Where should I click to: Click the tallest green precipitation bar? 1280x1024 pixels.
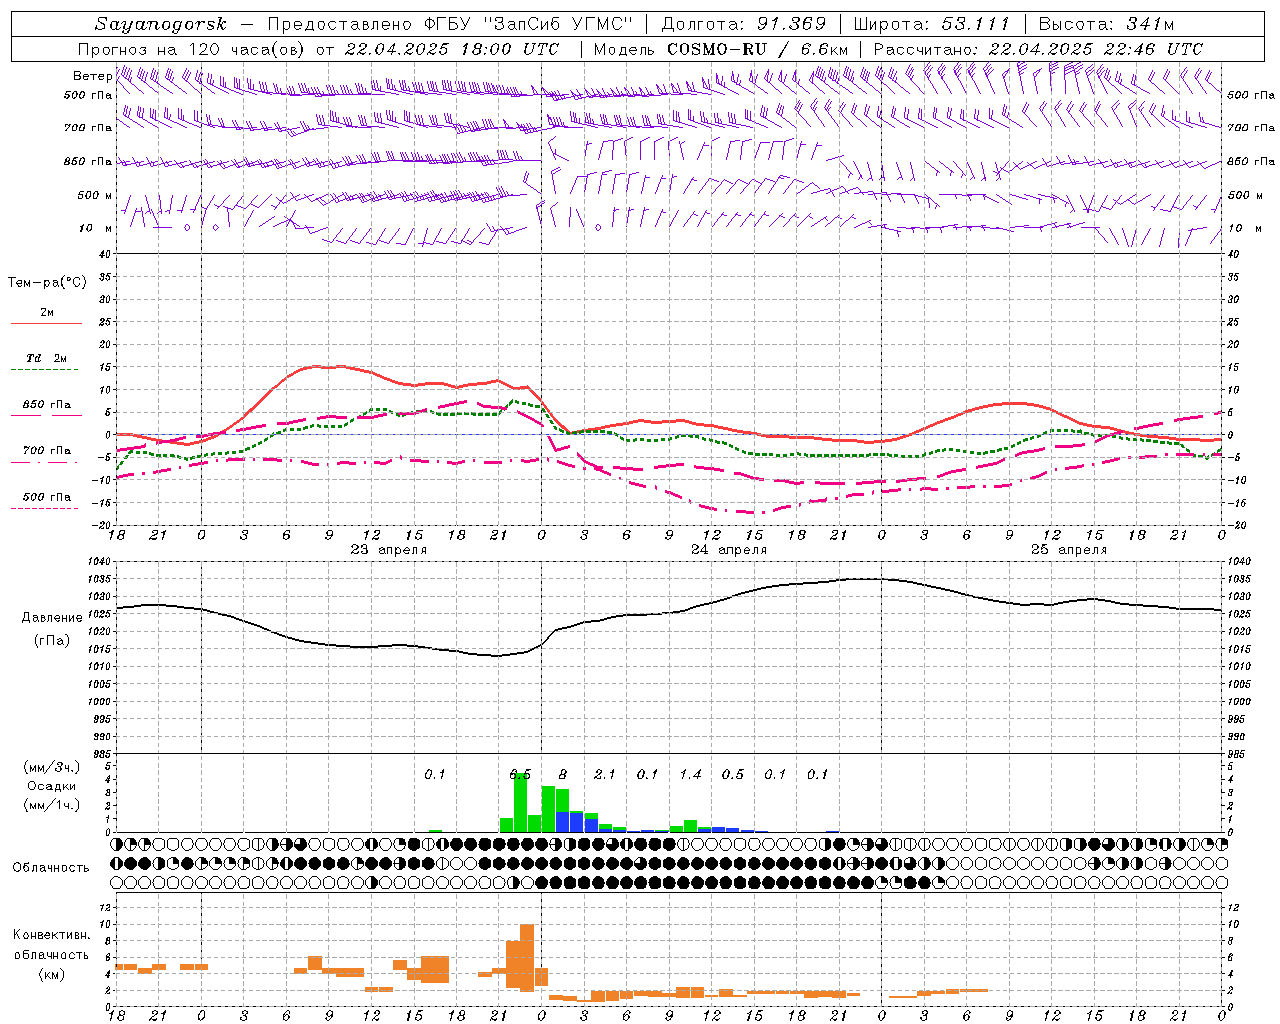pyautogui.click(x=520, y=803)
